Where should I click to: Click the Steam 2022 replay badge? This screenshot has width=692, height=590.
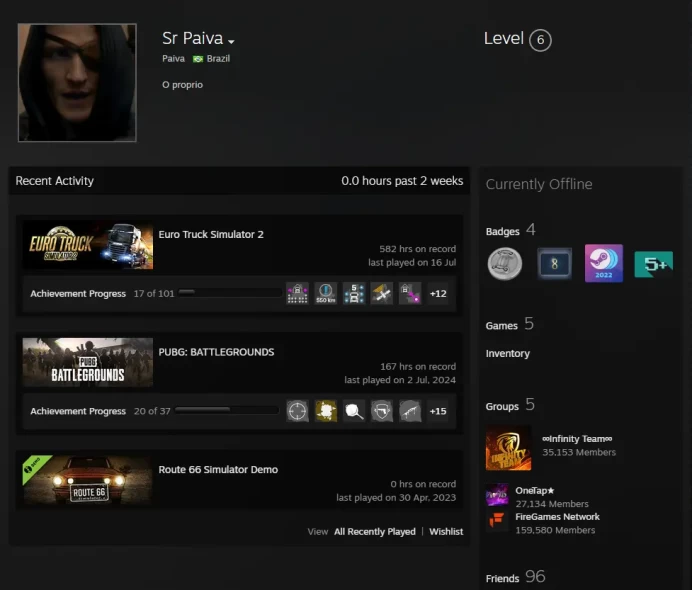coord(604,263)
